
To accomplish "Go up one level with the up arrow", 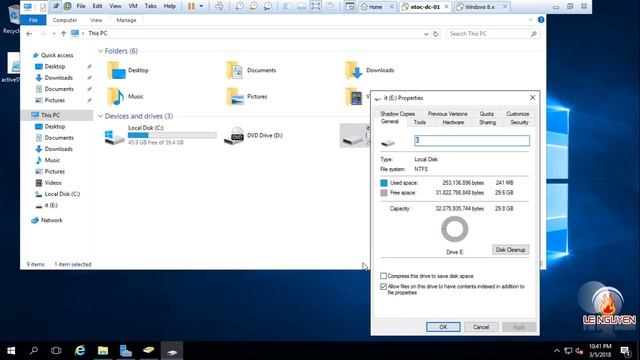I will tap(63, 33).
